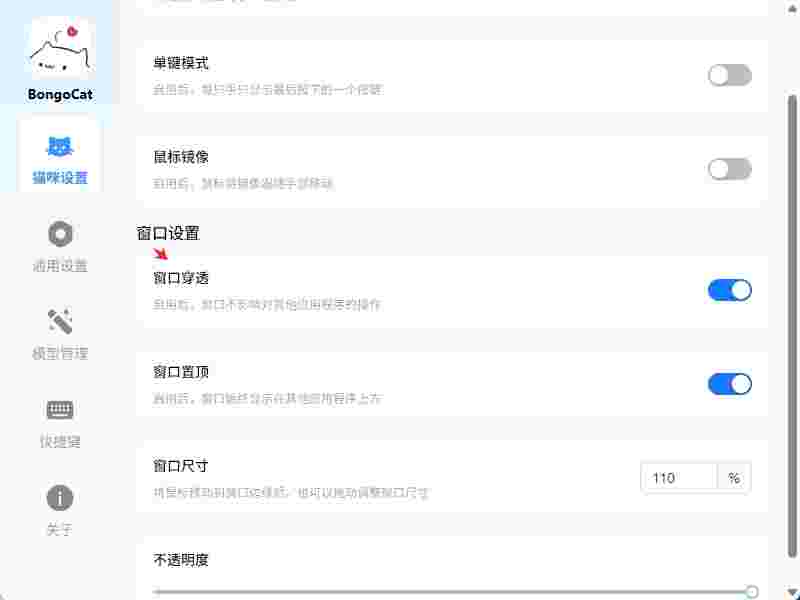The height and width of the screenshot is (600, 800).
Task: Click the 通用设置 gear icon
Action: 60,234
